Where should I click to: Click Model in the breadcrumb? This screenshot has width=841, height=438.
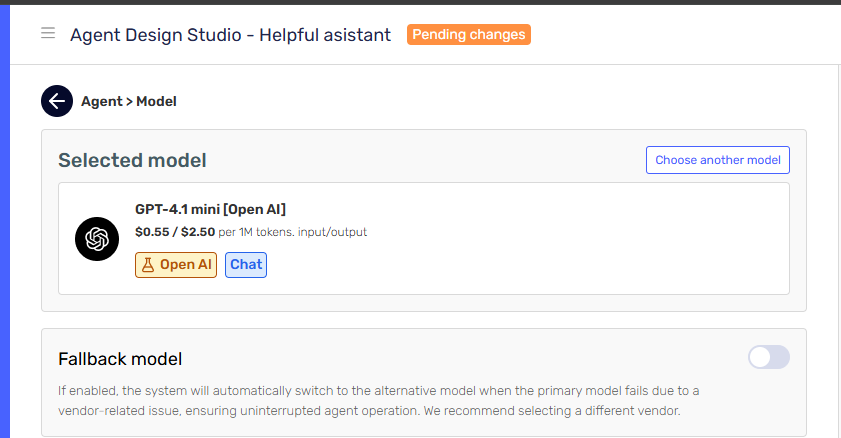(156, 101)
